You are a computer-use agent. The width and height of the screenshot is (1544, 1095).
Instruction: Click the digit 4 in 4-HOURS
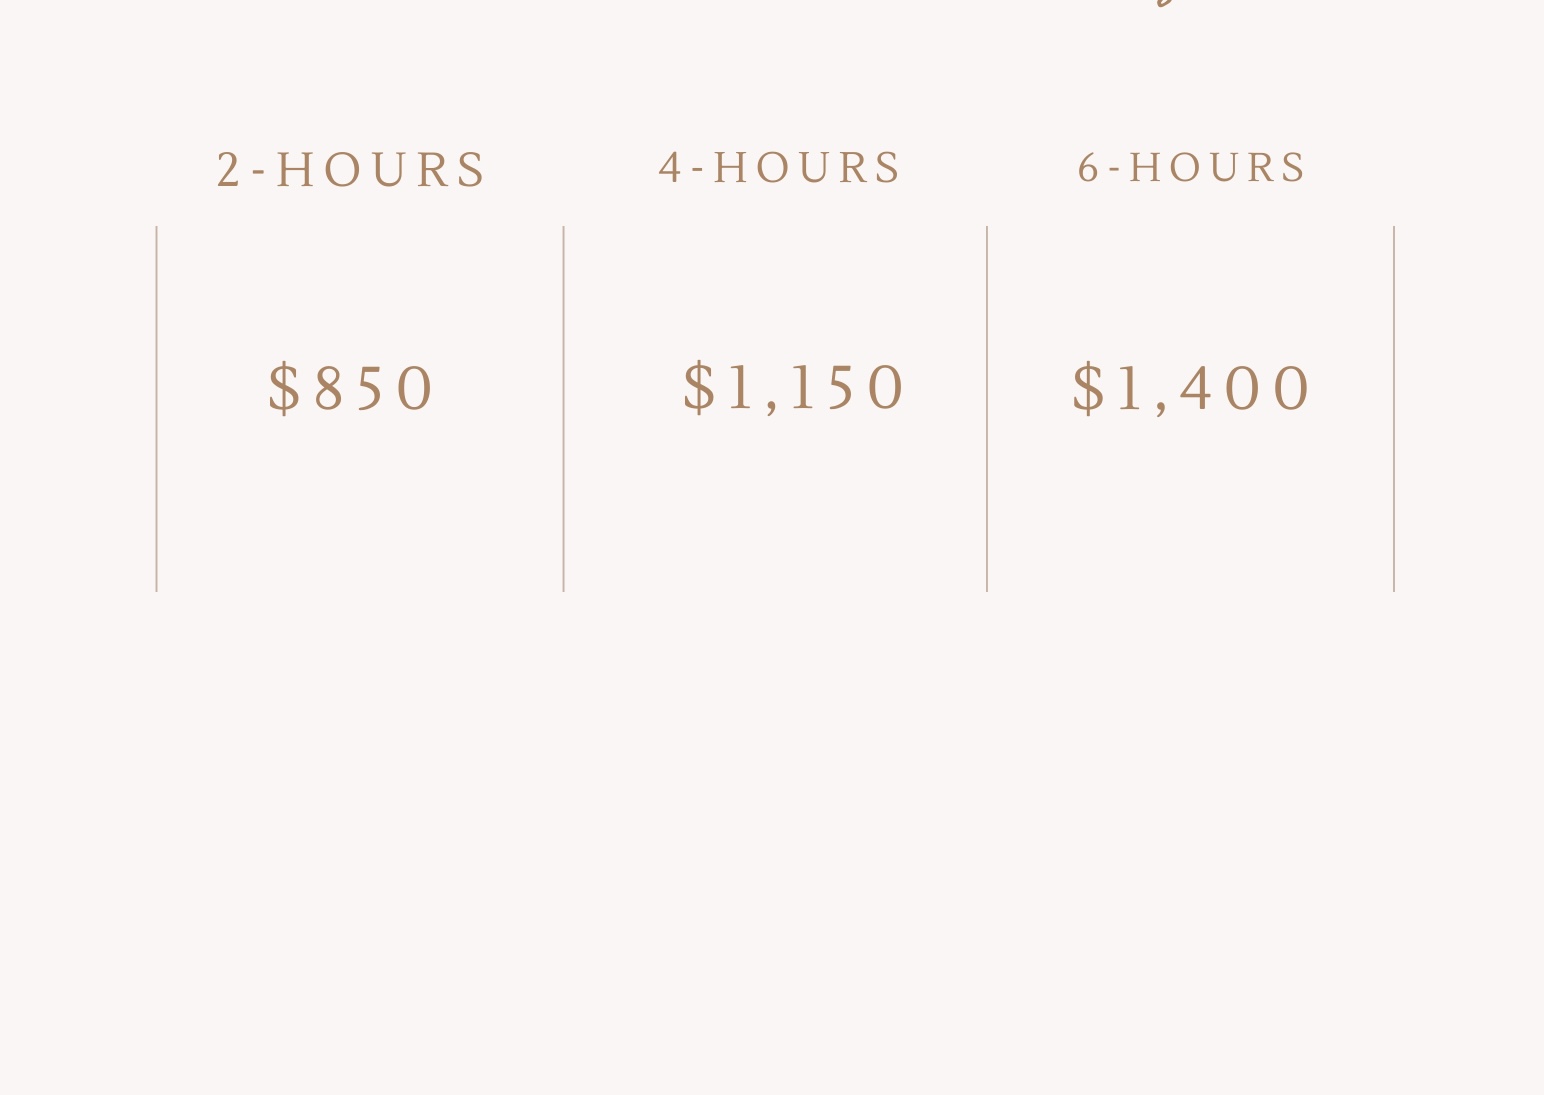point(669,168)
